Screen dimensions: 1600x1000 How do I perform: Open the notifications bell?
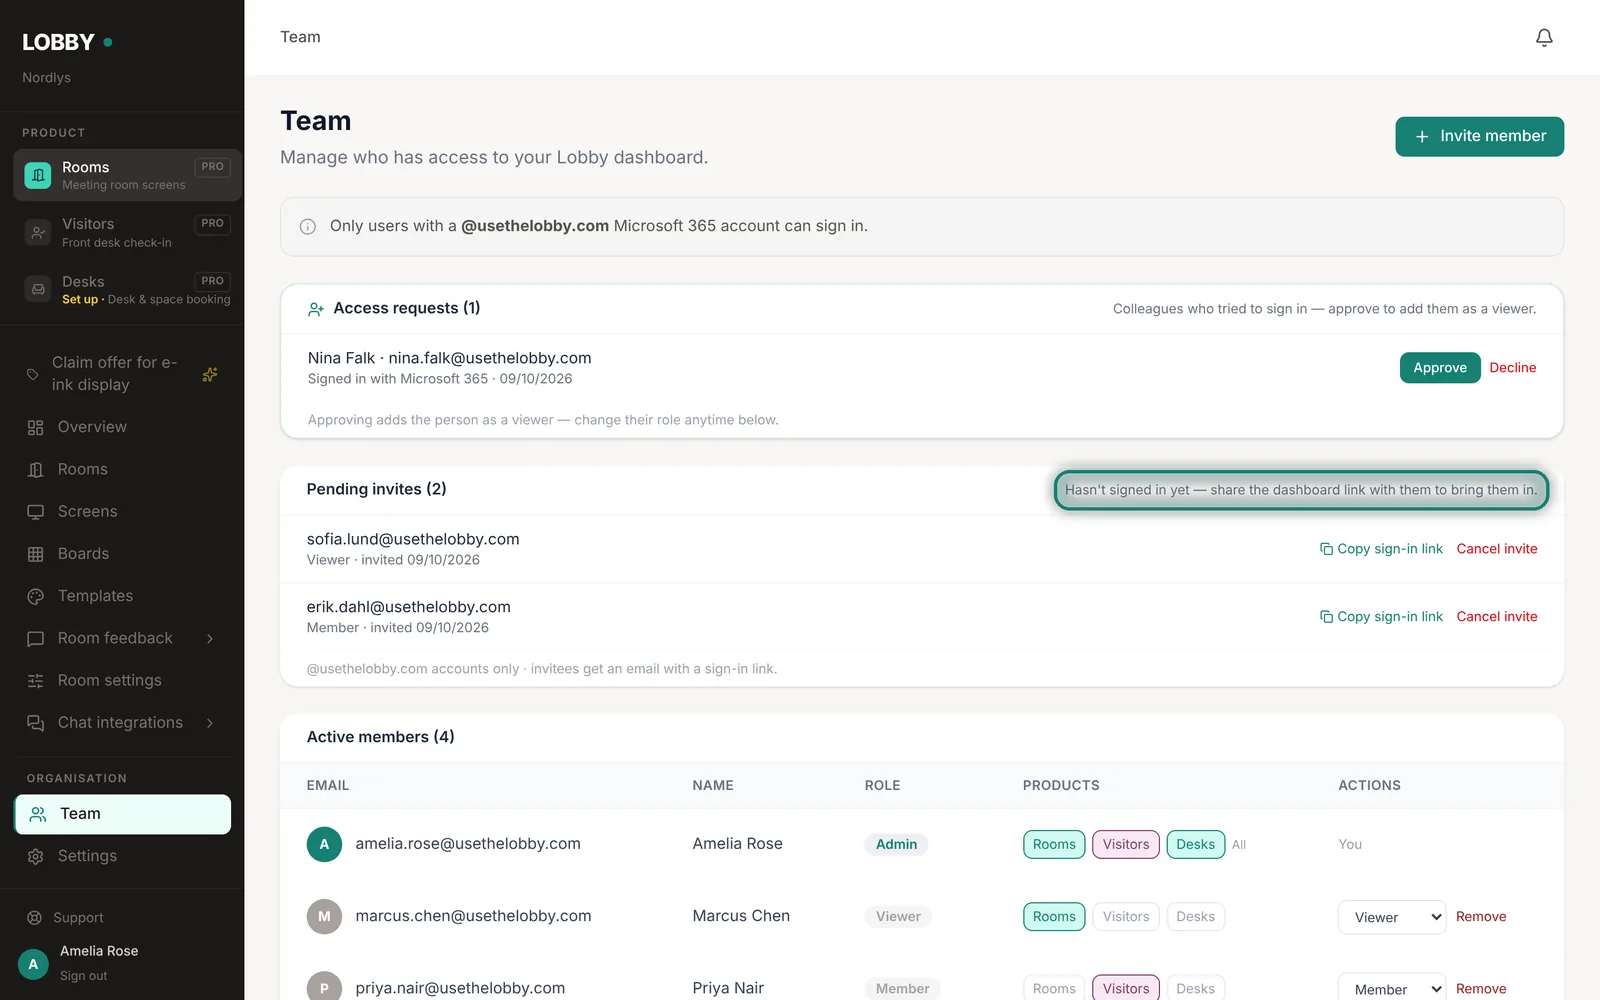[1544, 37]
